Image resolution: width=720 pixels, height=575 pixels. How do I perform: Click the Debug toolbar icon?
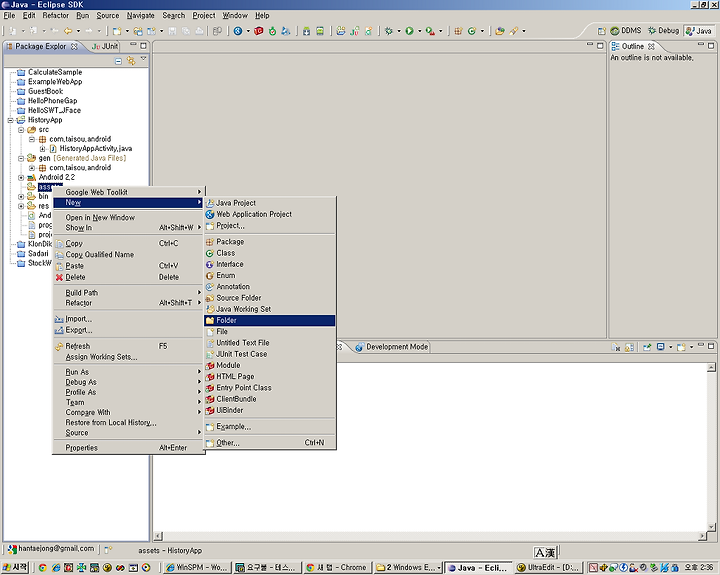point(388,31)
